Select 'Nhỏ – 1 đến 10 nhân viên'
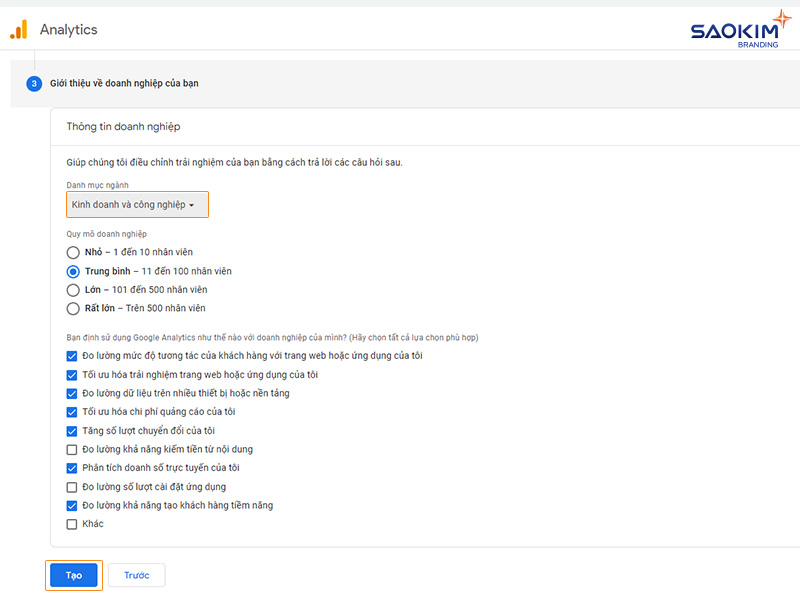 point(71,252)
